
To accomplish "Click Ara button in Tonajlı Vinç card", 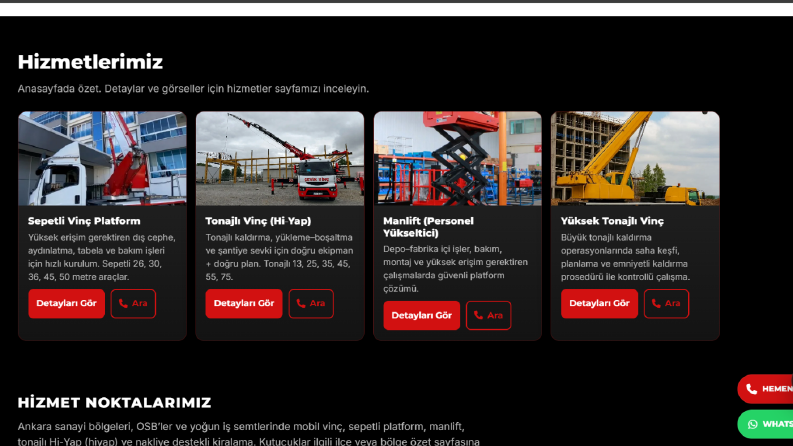I will pos(311,303).
